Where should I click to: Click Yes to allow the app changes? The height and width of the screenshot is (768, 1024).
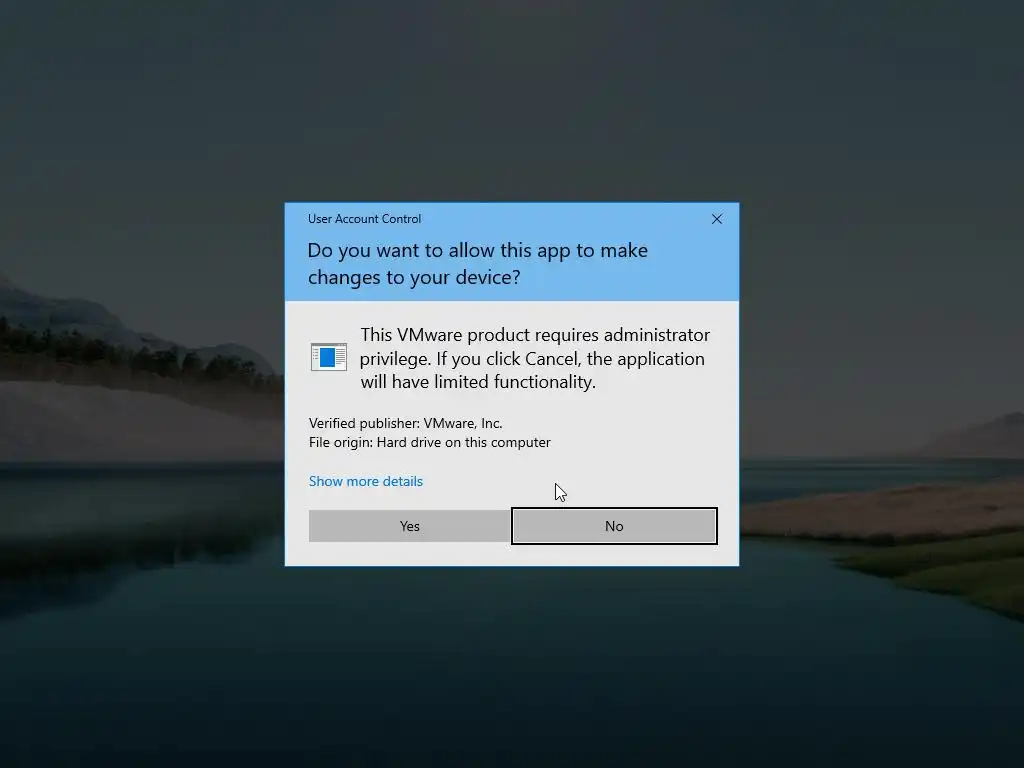409,526
